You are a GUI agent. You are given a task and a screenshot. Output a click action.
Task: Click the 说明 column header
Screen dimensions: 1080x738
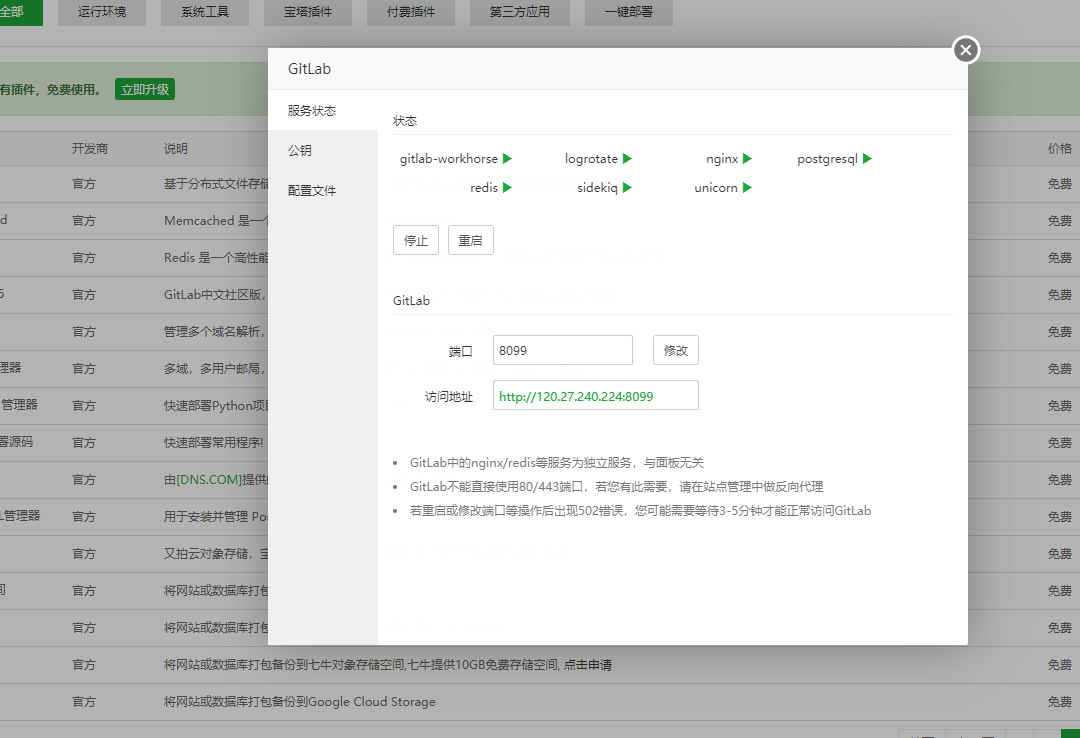click(176, 149)
